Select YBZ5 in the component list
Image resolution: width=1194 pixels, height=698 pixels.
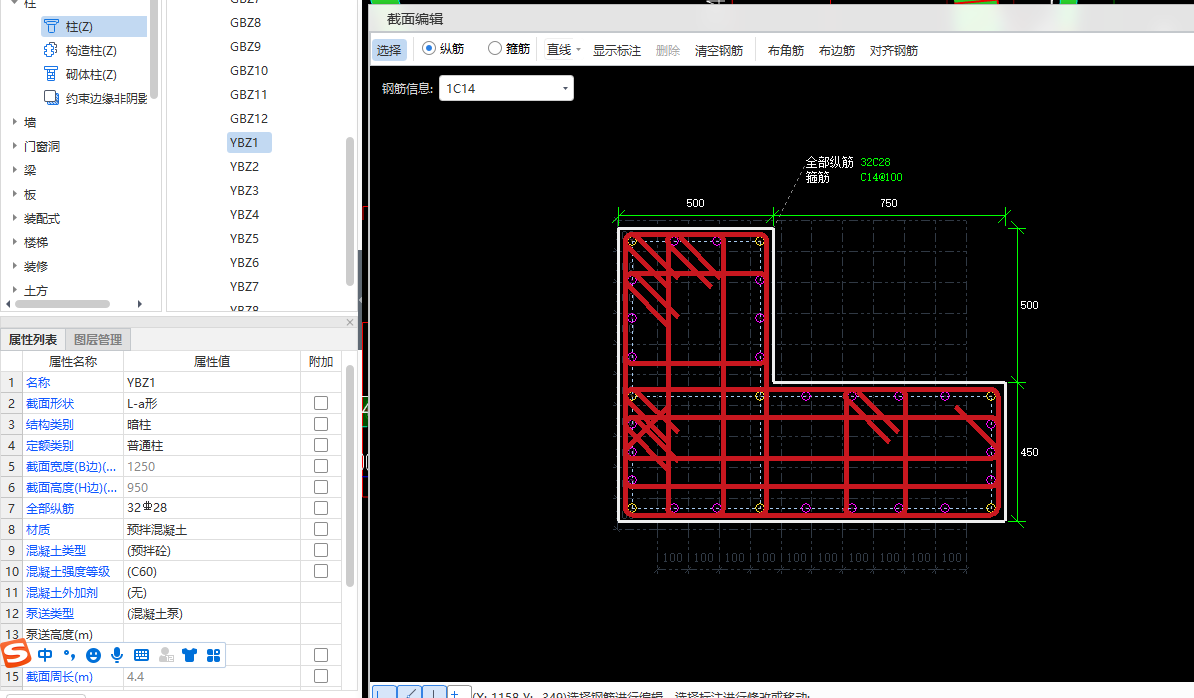click(244, 238)
